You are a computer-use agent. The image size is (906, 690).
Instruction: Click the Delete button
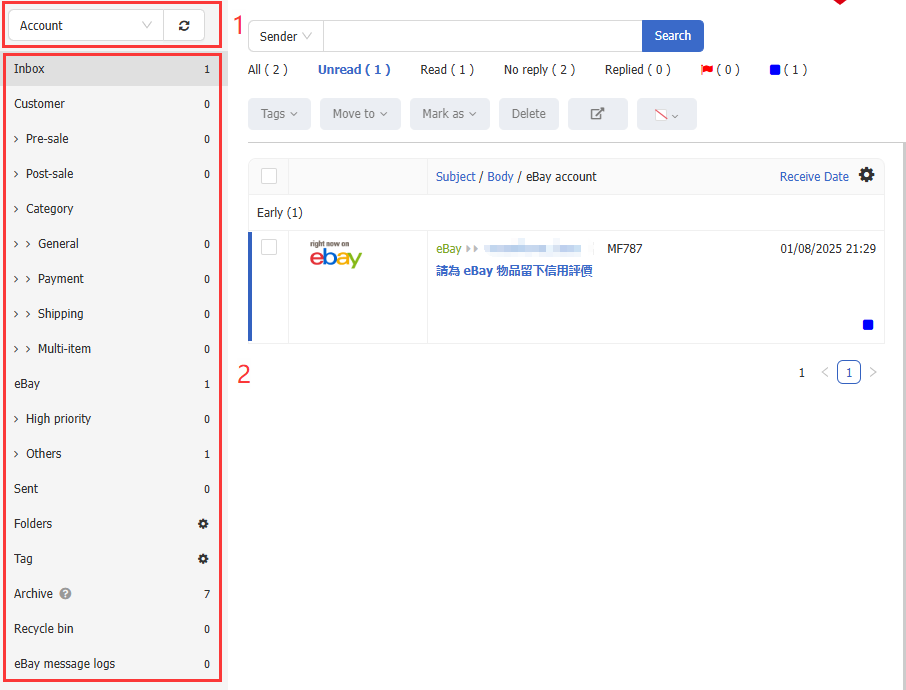(x=528, y=114)
